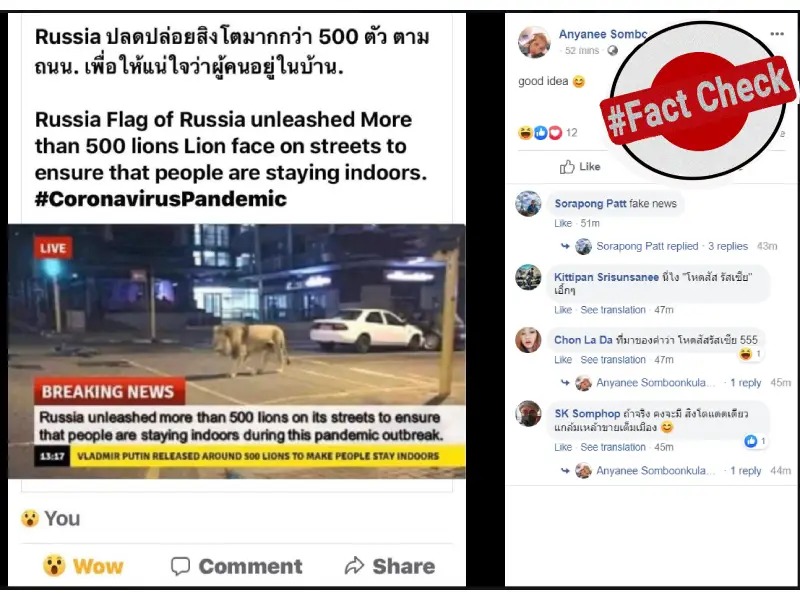
Task: Click the thumbs-up Like icon under post
Action: pos(567,166)
